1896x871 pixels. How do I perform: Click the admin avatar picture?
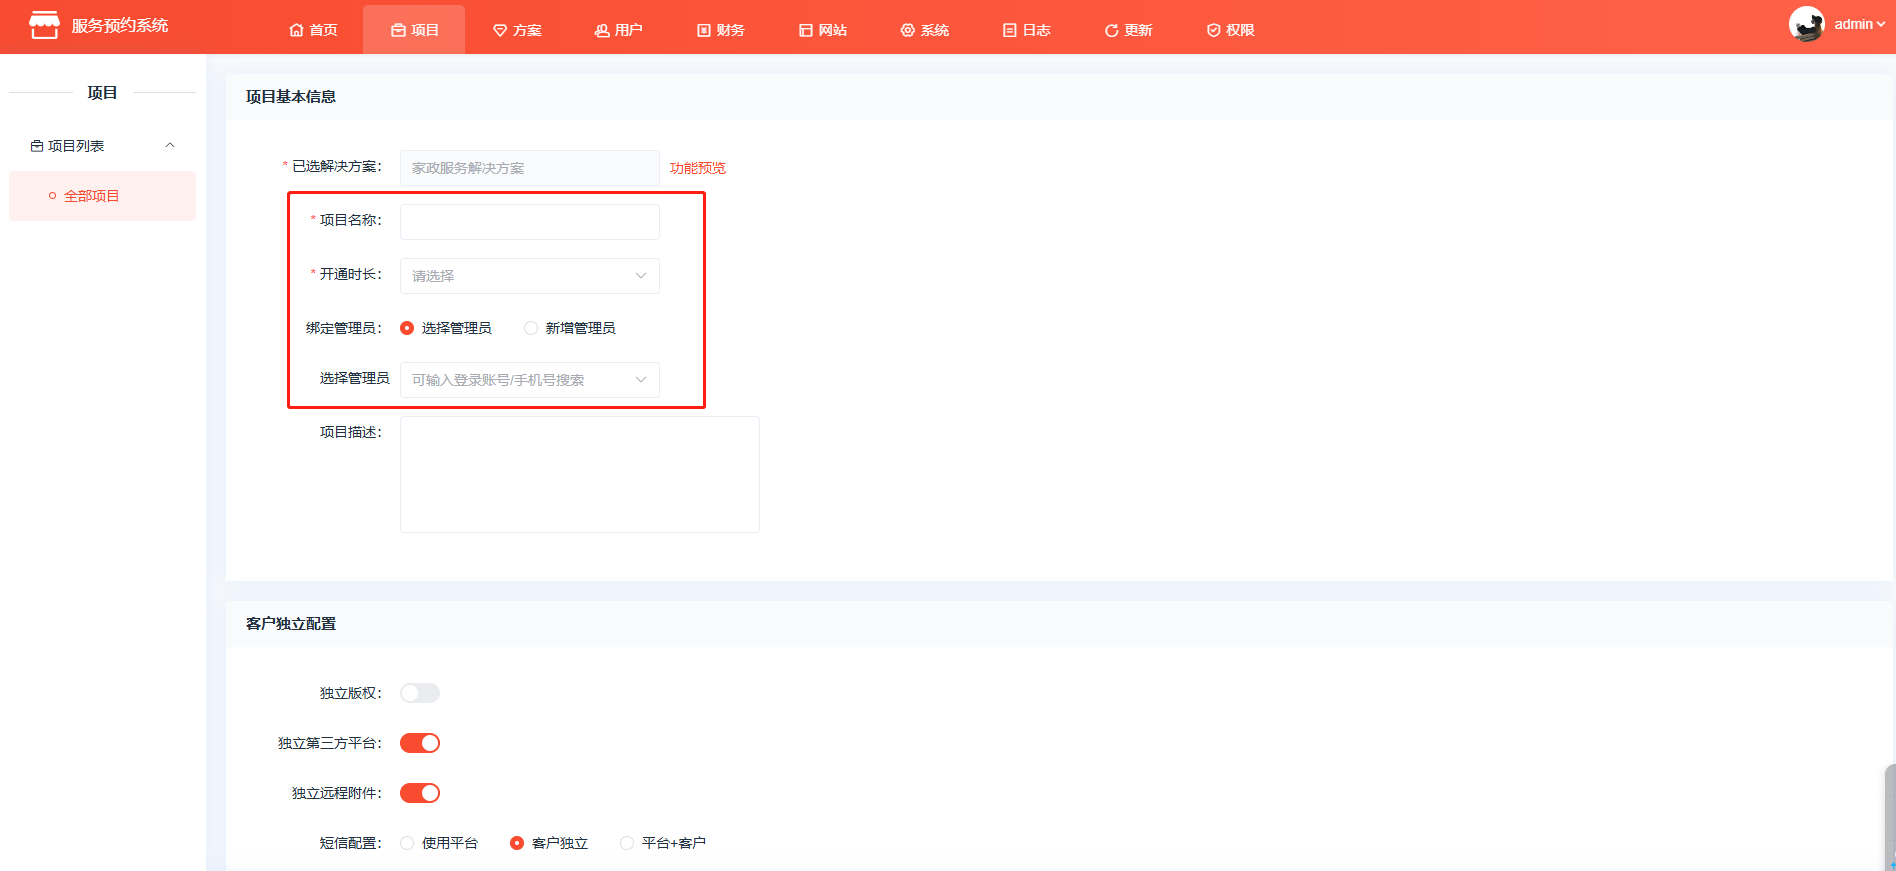(1806, 24)
